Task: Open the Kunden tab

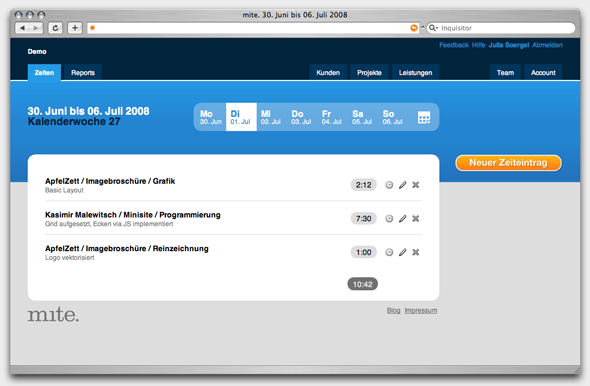Action: click(328, 72)
